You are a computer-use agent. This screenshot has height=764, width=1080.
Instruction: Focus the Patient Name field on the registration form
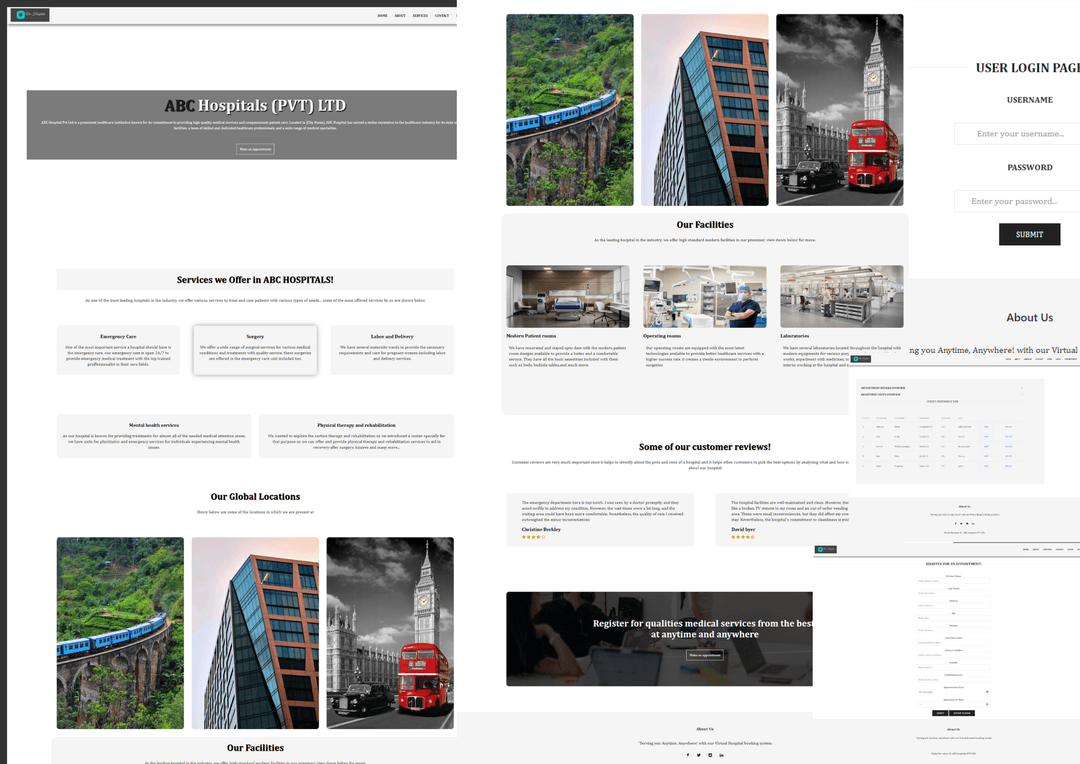tap(953, 581)
